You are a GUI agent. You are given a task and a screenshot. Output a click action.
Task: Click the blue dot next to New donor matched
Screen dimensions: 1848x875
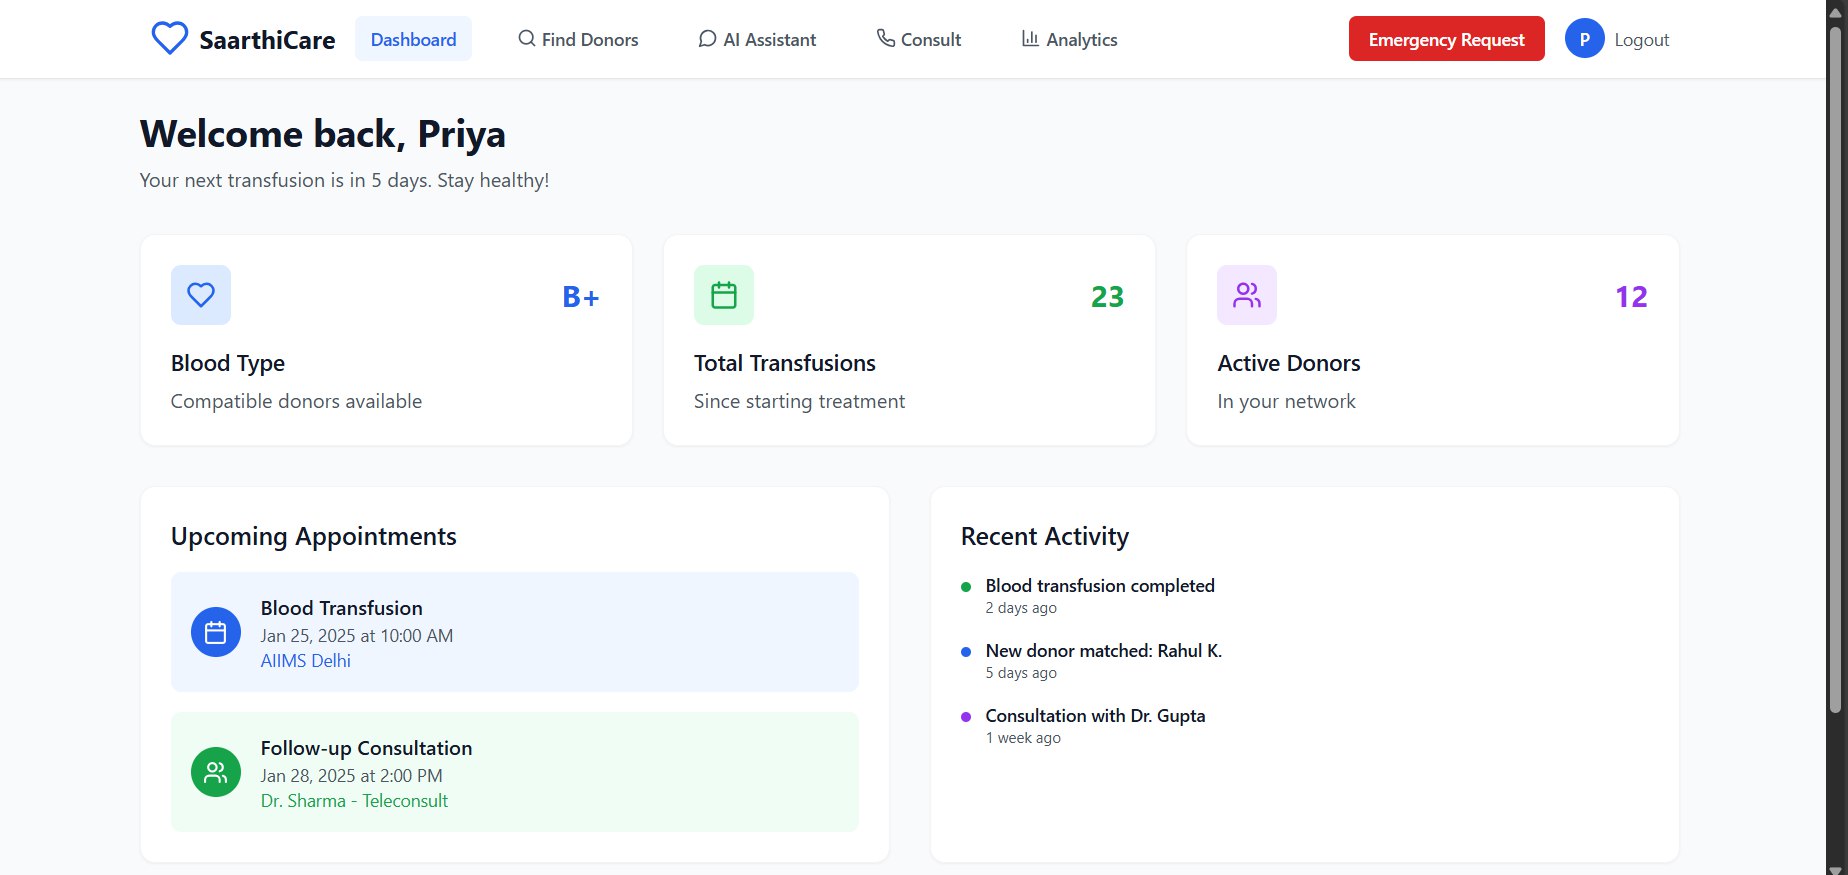[966, 652]
